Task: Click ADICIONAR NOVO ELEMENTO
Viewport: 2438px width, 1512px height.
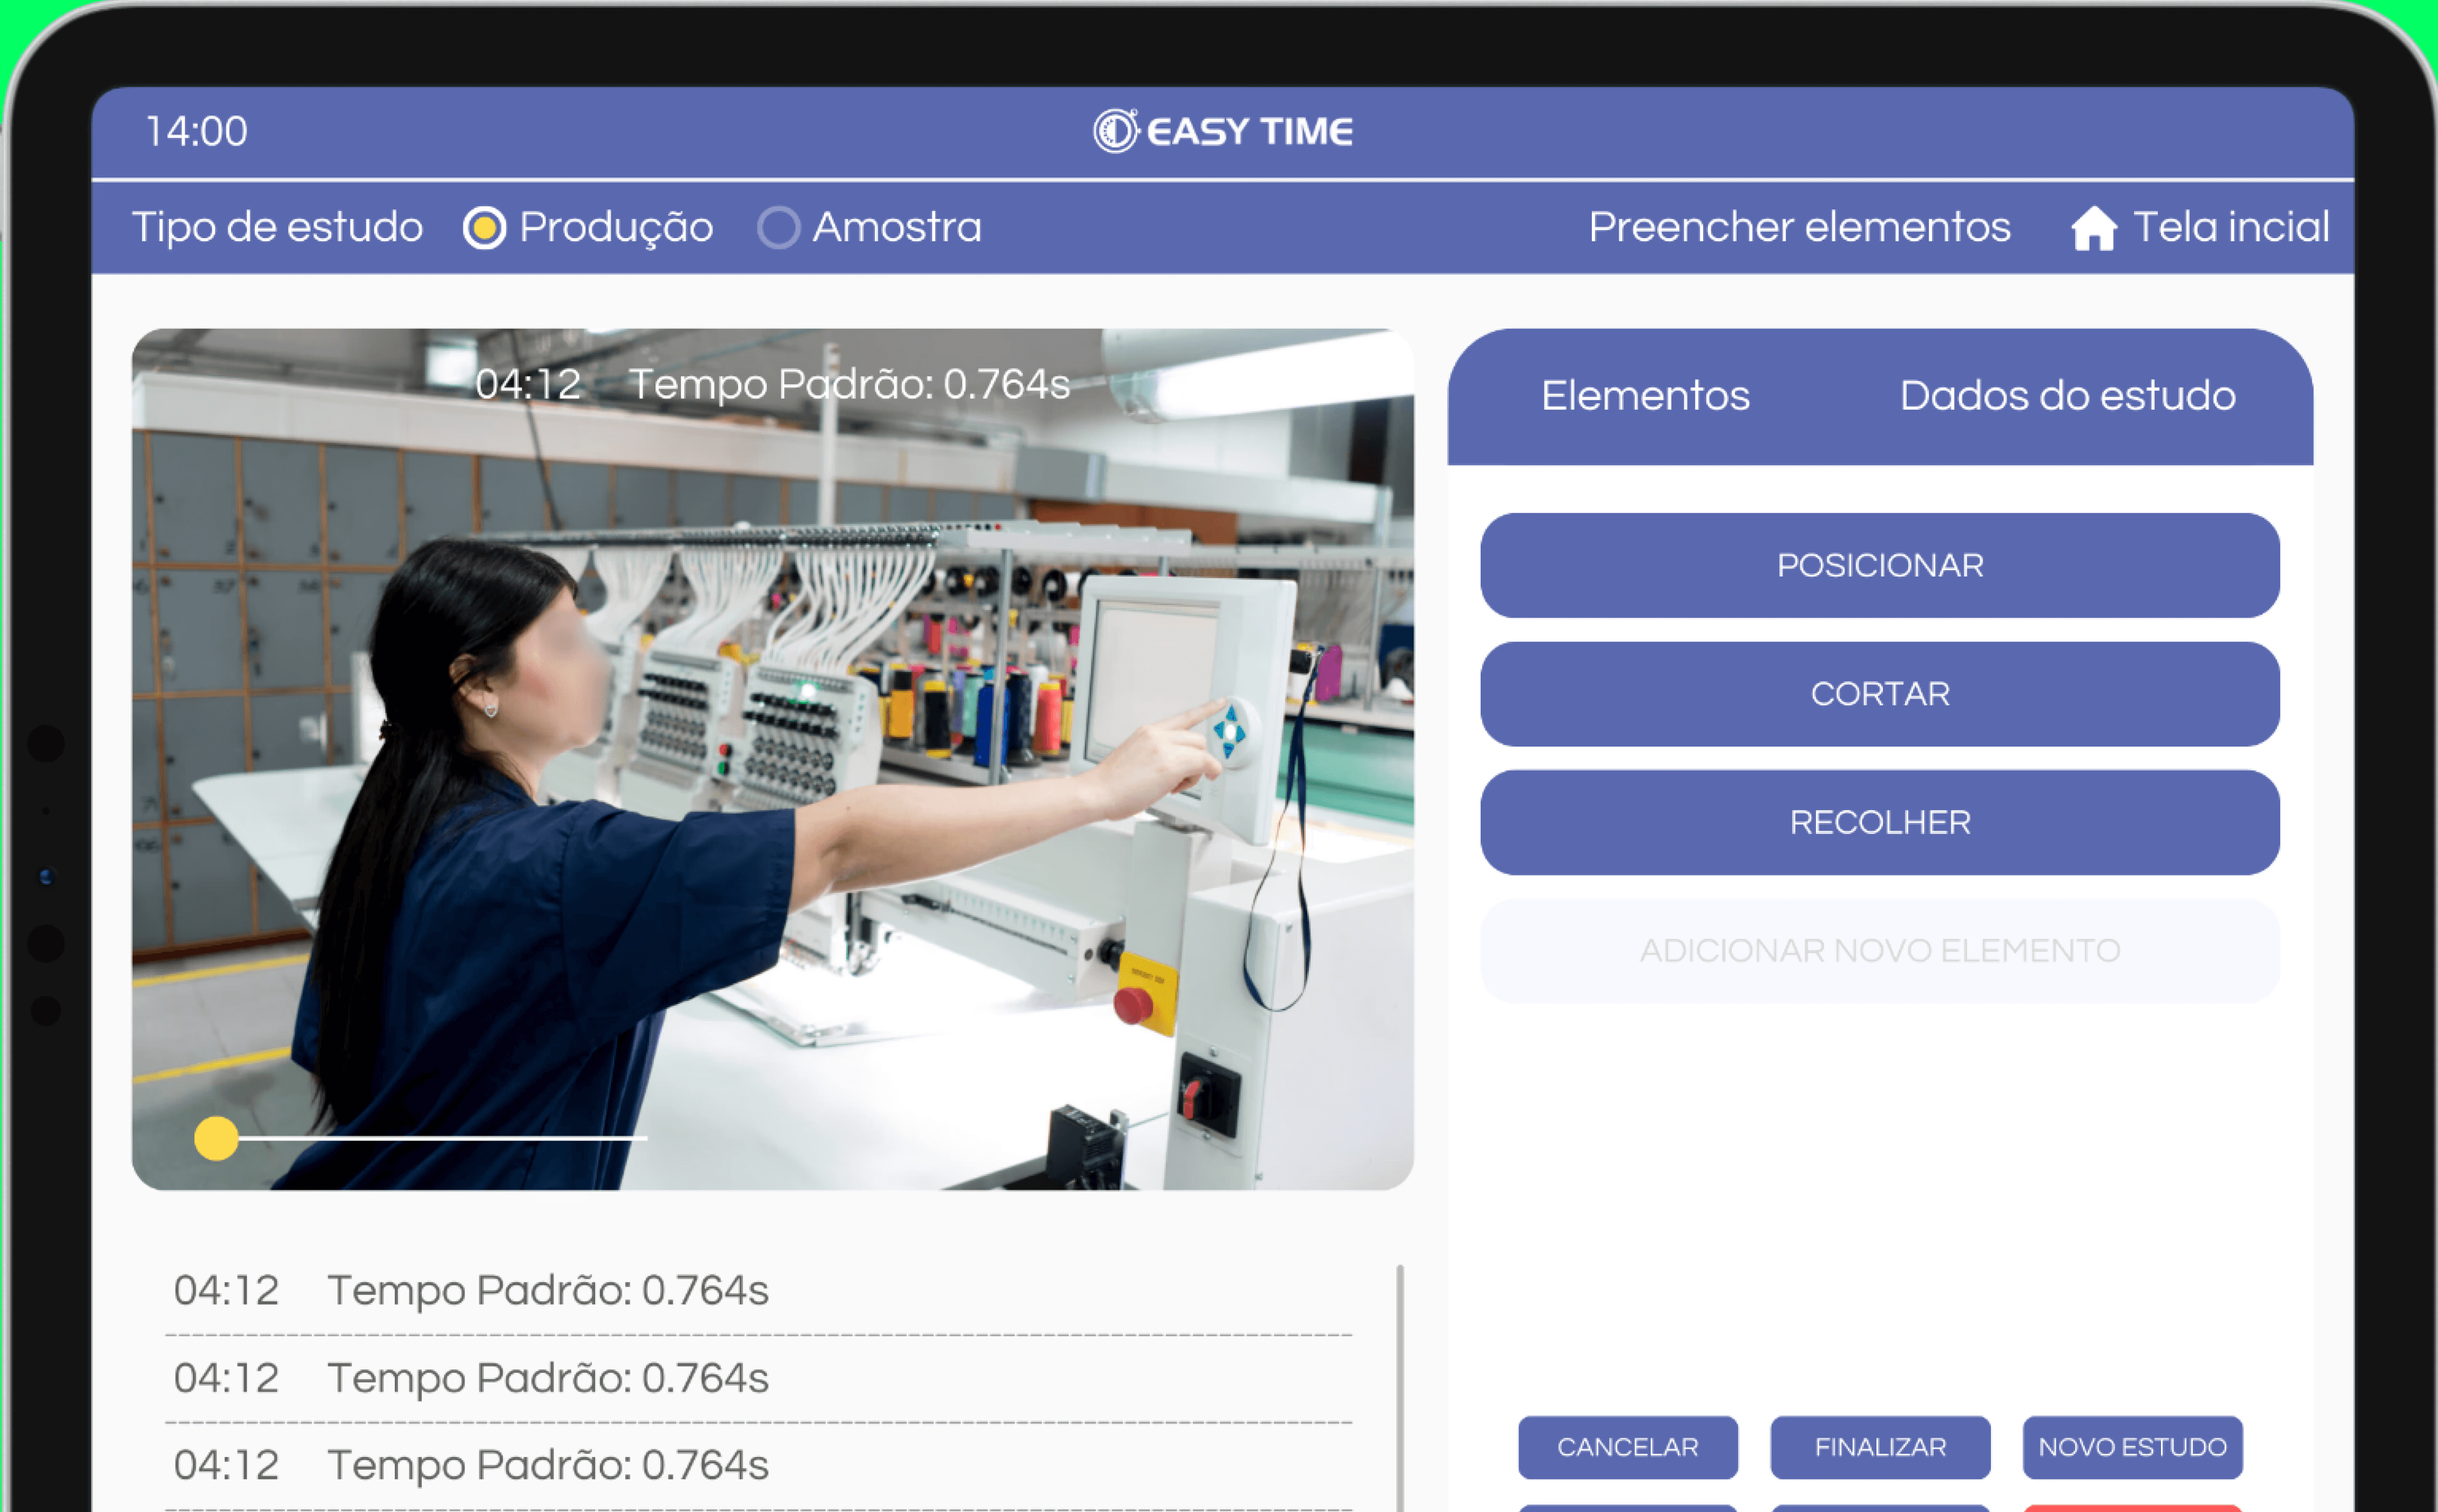Action: (x=1879, y=951)
